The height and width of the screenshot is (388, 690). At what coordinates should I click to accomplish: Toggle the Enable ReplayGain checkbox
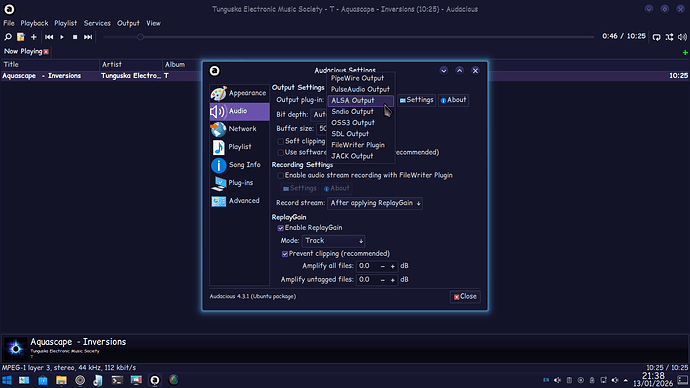281,228
